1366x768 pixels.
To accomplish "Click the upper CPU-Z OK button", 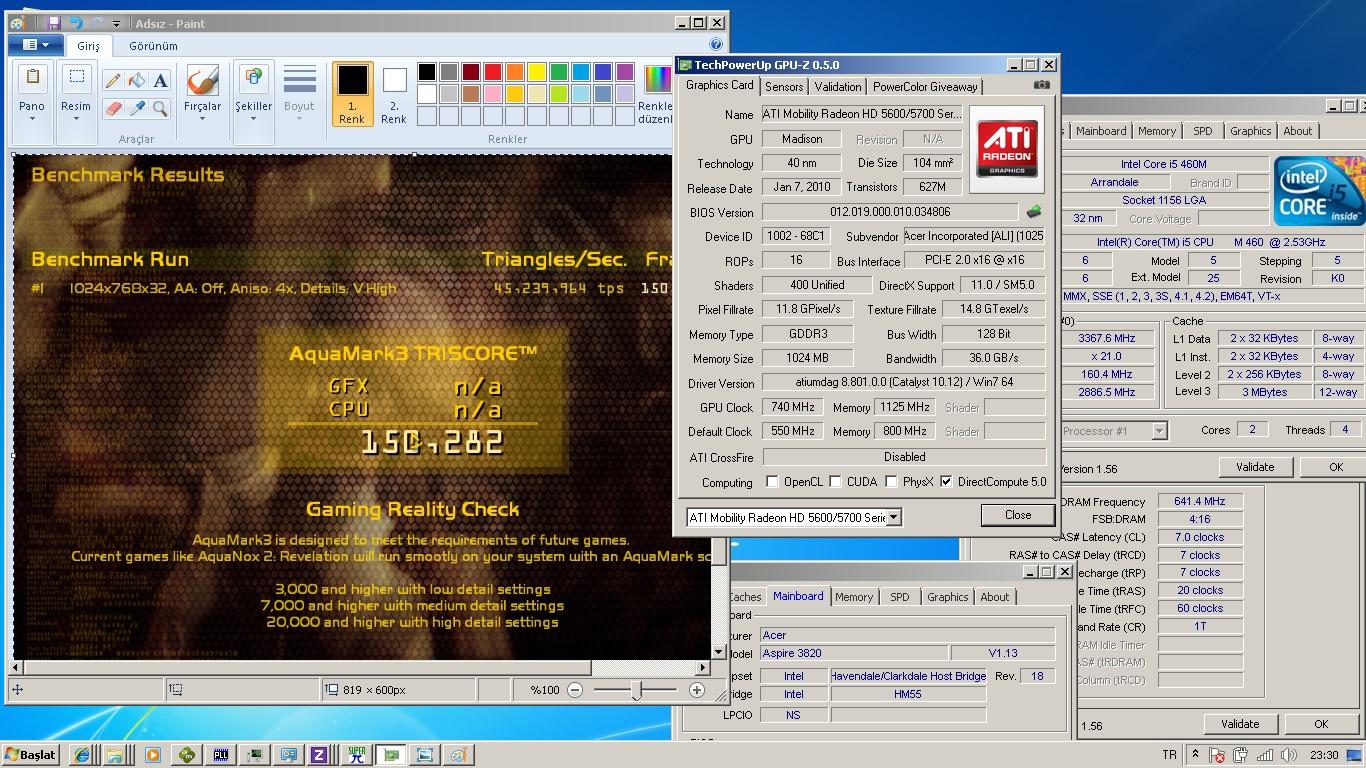I will click(x=1335, y=467).
